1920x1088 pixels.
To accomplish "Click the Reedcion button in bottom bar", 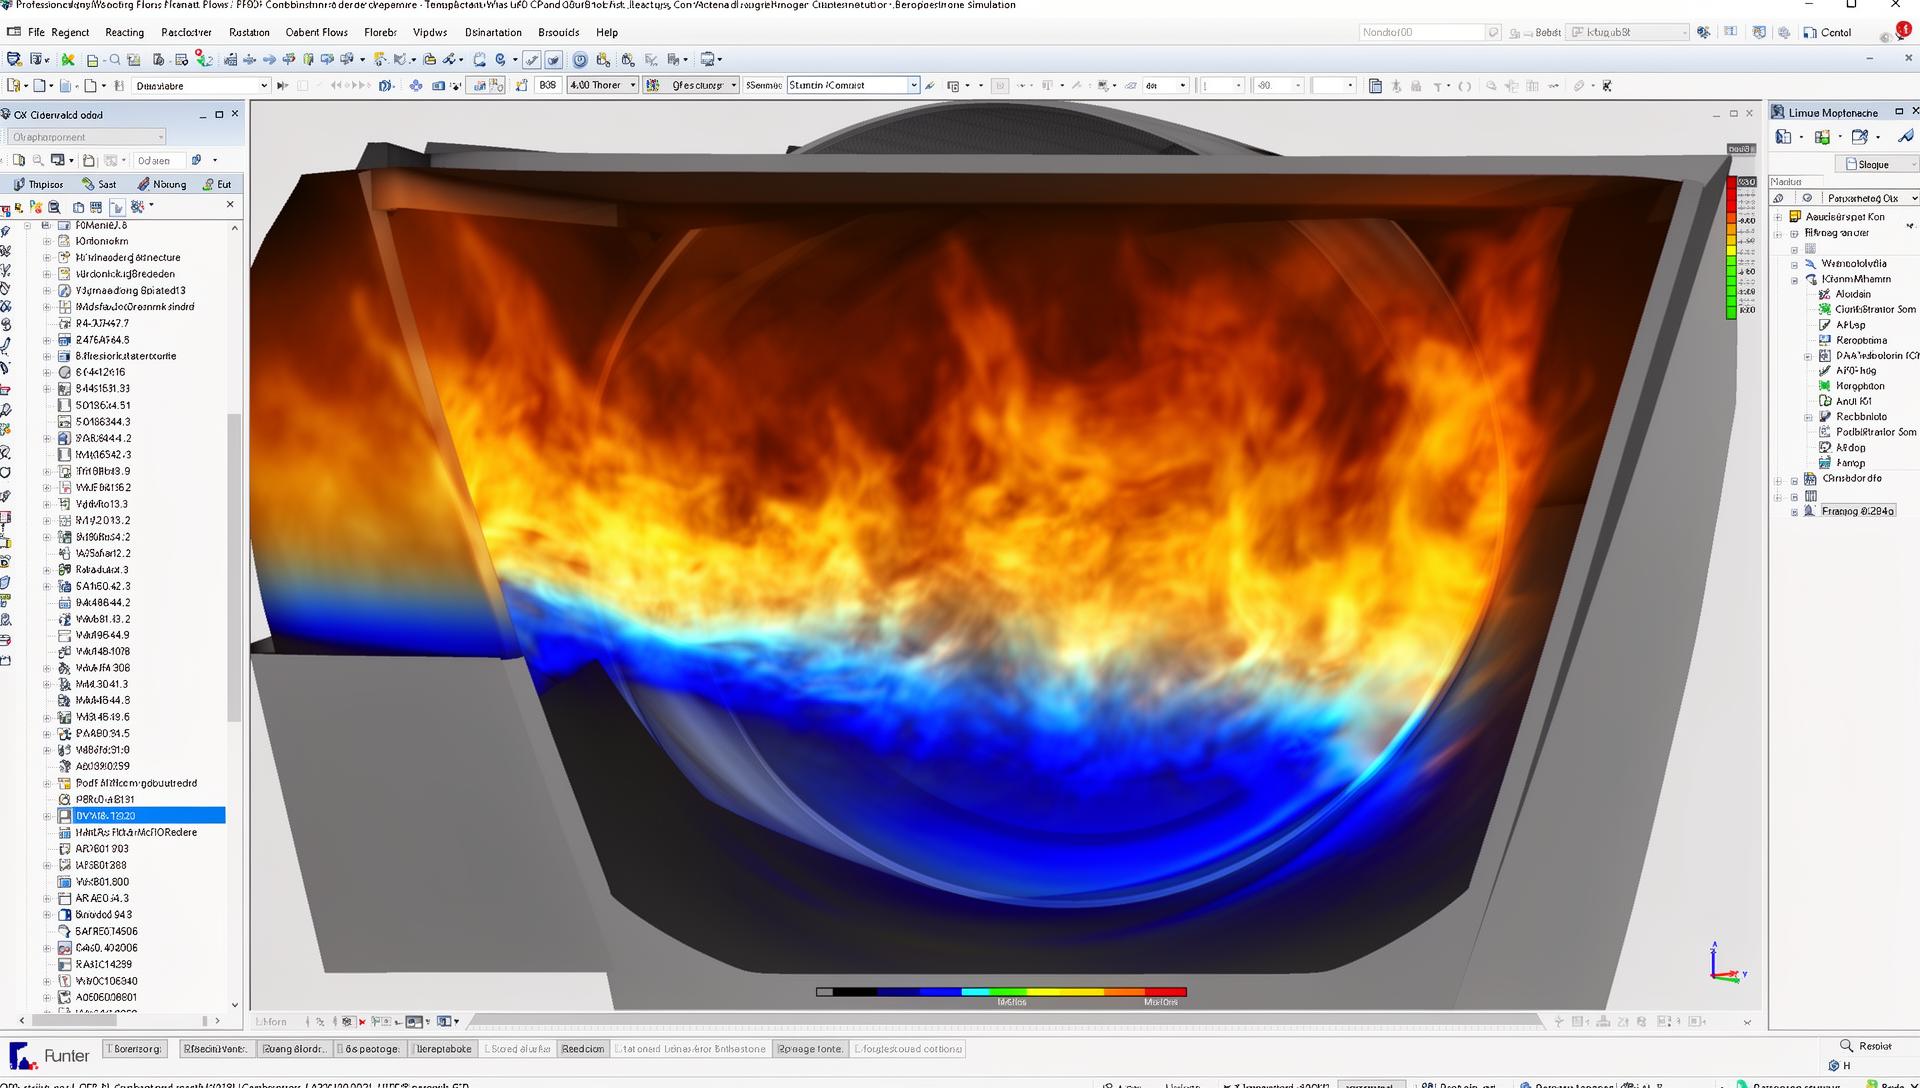I will tap(582, 1049).
